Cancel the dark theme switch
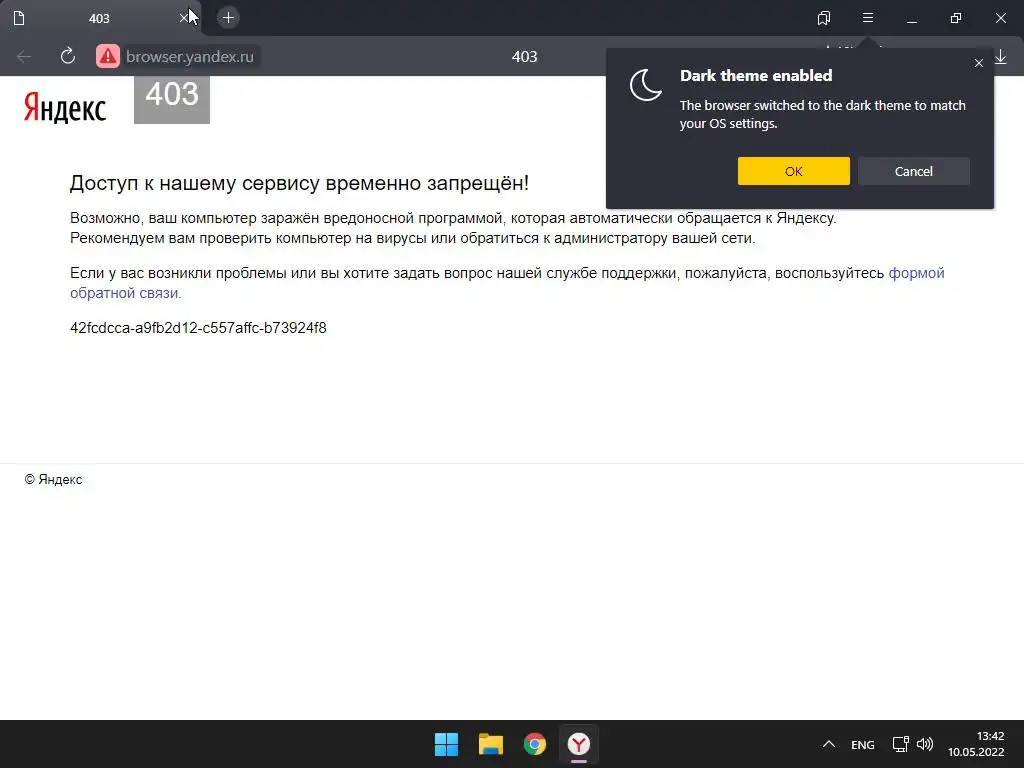Image resolution: width=1024 pixels, height=768 pixels. click(913, 171)
